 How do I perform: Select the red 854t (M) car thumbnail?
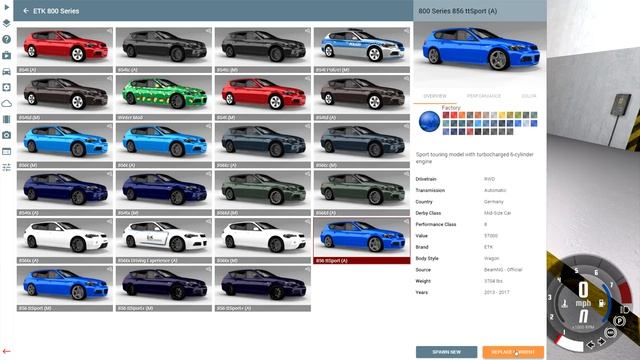pos(263,98)
